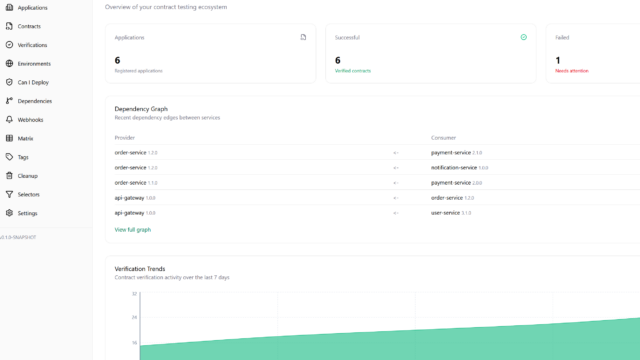Click the Dependencies branch icon

click(9, 101)
